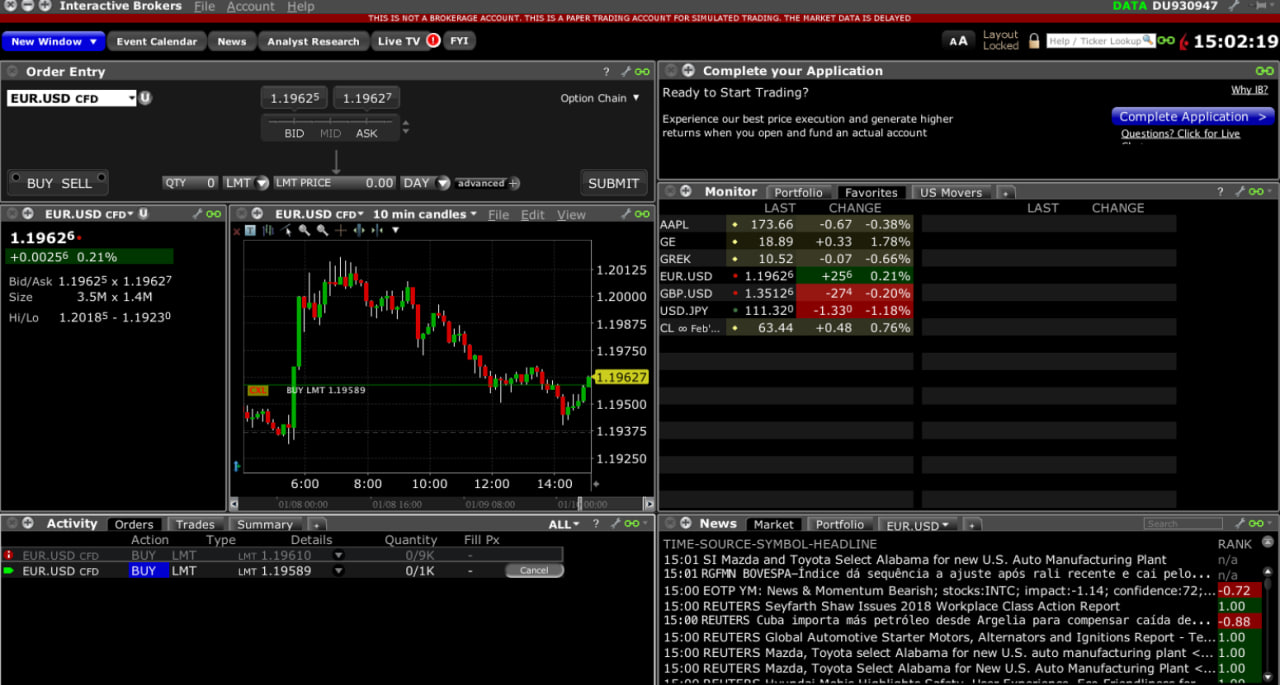Open Order Entry wrench configuration icon
This screenshot has width=1280, height=685.
(625, 72)
